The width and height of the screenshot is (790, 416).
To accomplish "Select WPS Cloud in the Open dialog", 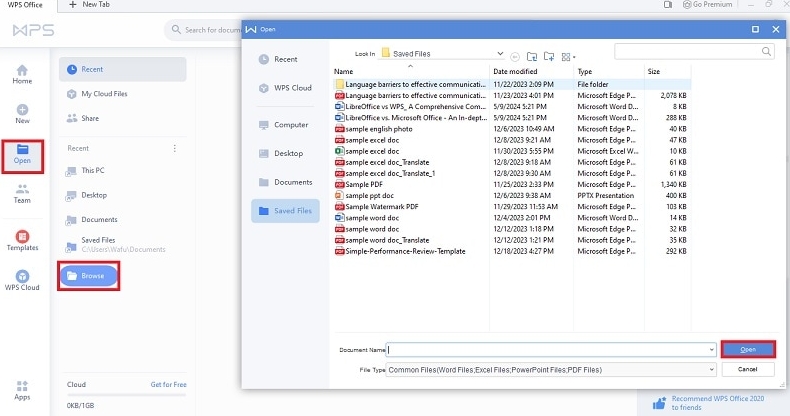I will (285, 88).
